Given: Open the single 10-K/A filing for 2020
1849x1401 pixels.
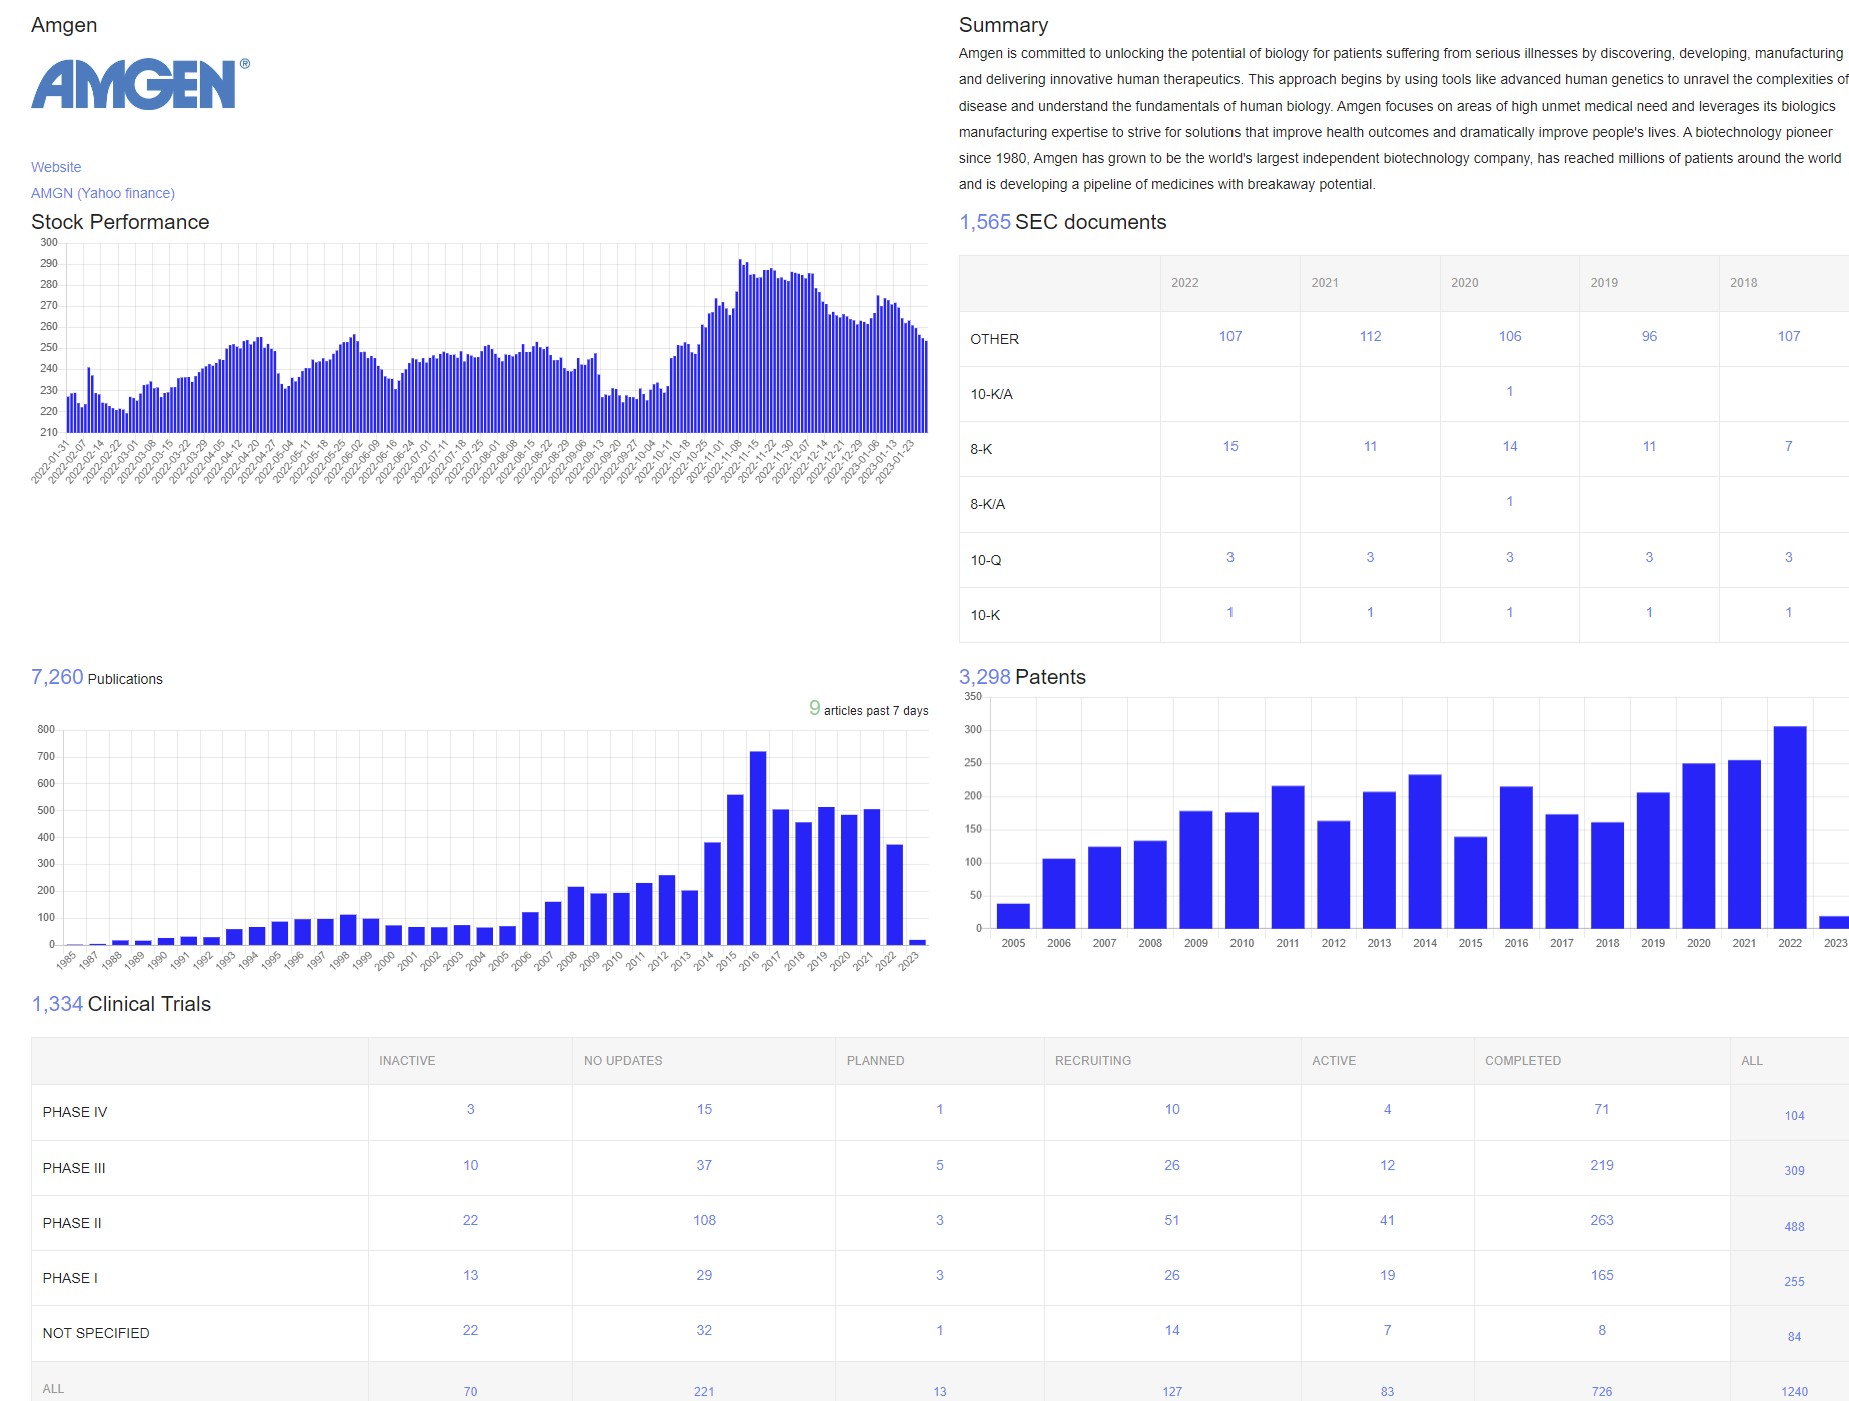Looking at the screenshot, I should tap(1510, 391).
